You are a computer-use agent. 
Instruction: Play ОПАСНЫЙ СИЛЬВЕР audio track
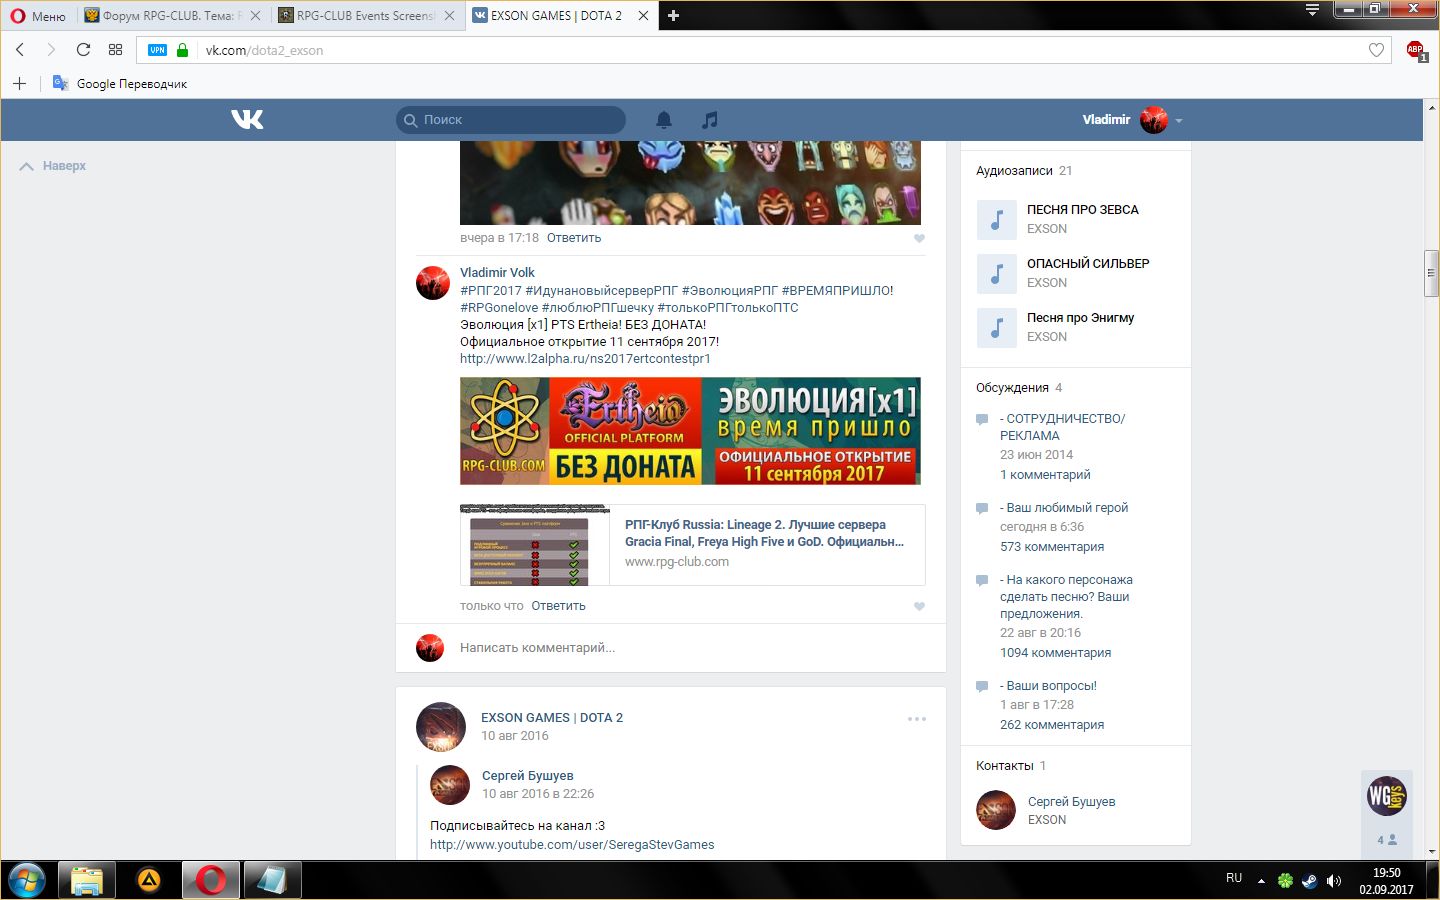click(996, 273)
